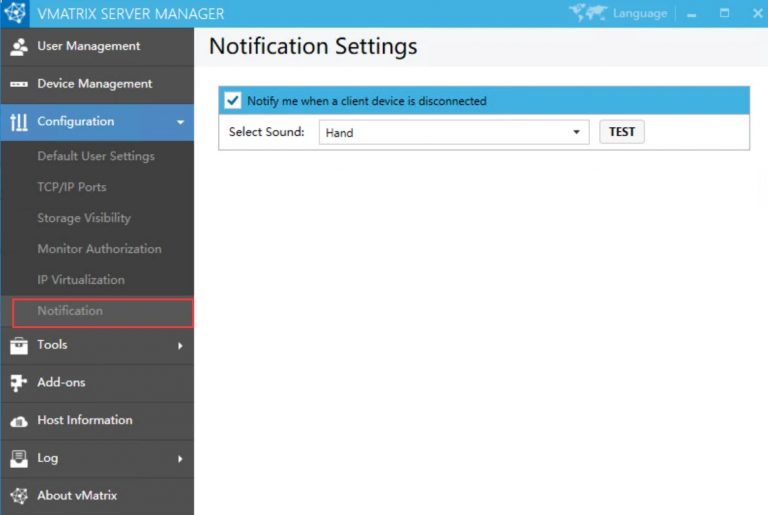Screen dimensions: 768x515
Task: Click the Host Information cloud icon
Action: point(18,421)
